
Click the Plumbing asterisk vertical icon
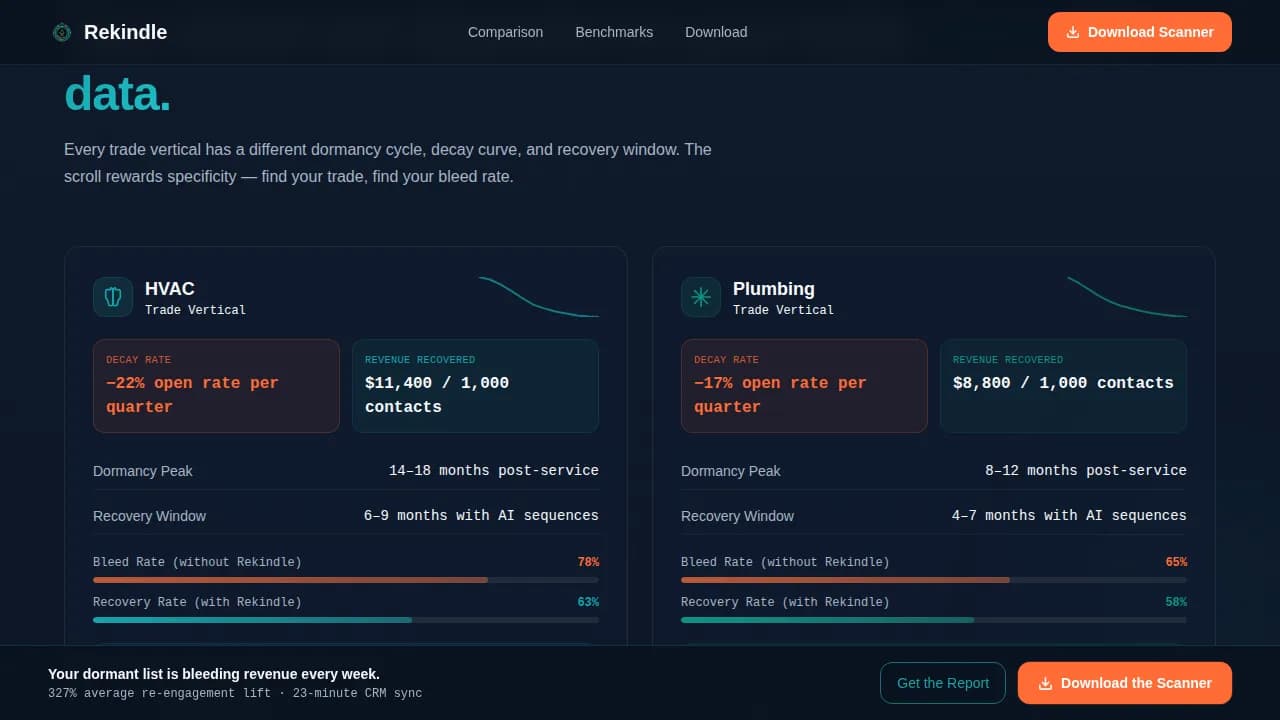tap(701, 297)
